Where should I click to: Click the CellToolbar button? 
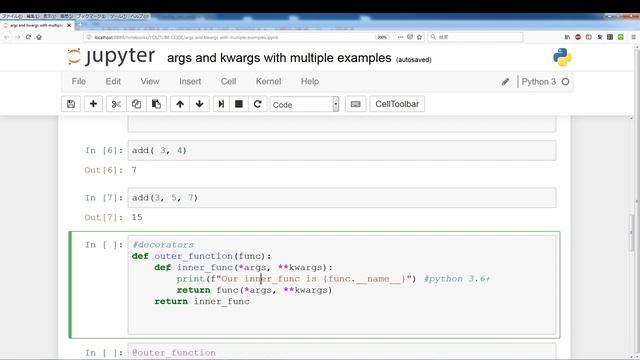(397, 104)
